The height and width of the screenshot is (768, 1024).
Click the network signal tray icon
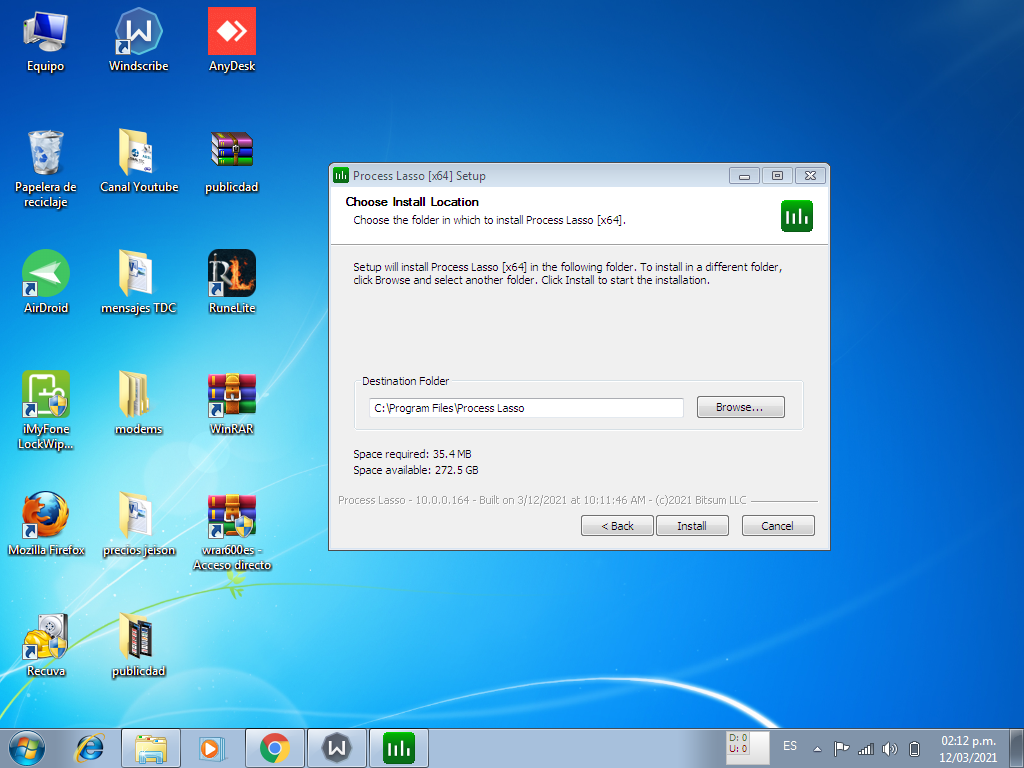click(866, 748)
